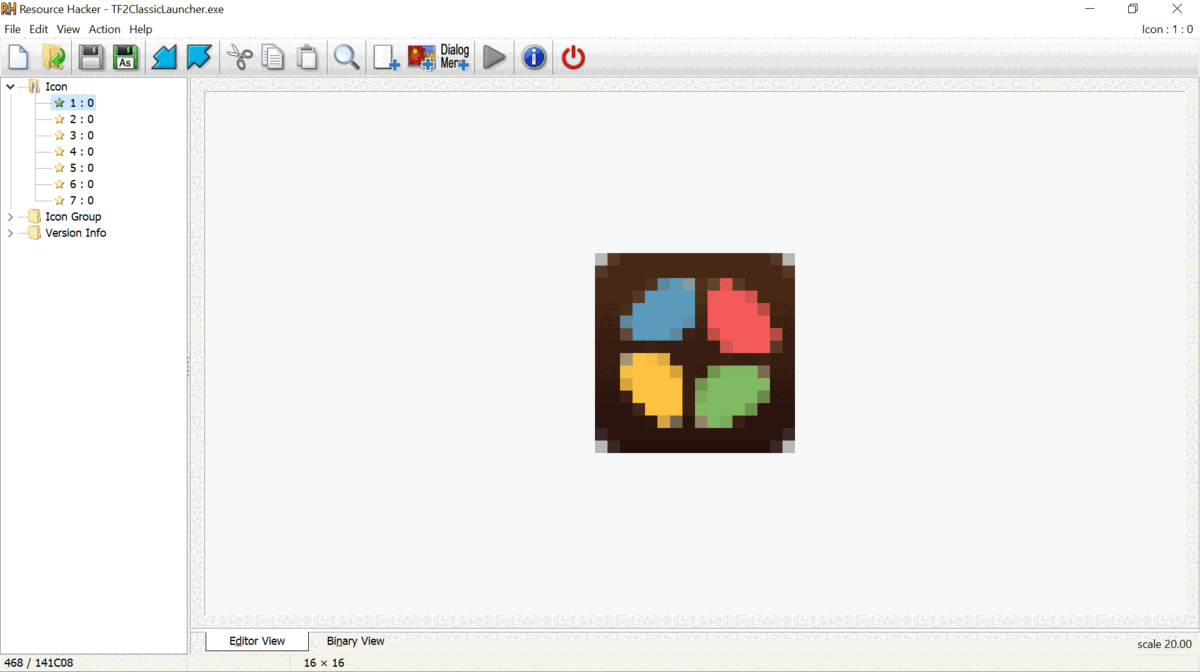Click the Cut scissors icon
1200x672 pixels.
tap(239, 57)
